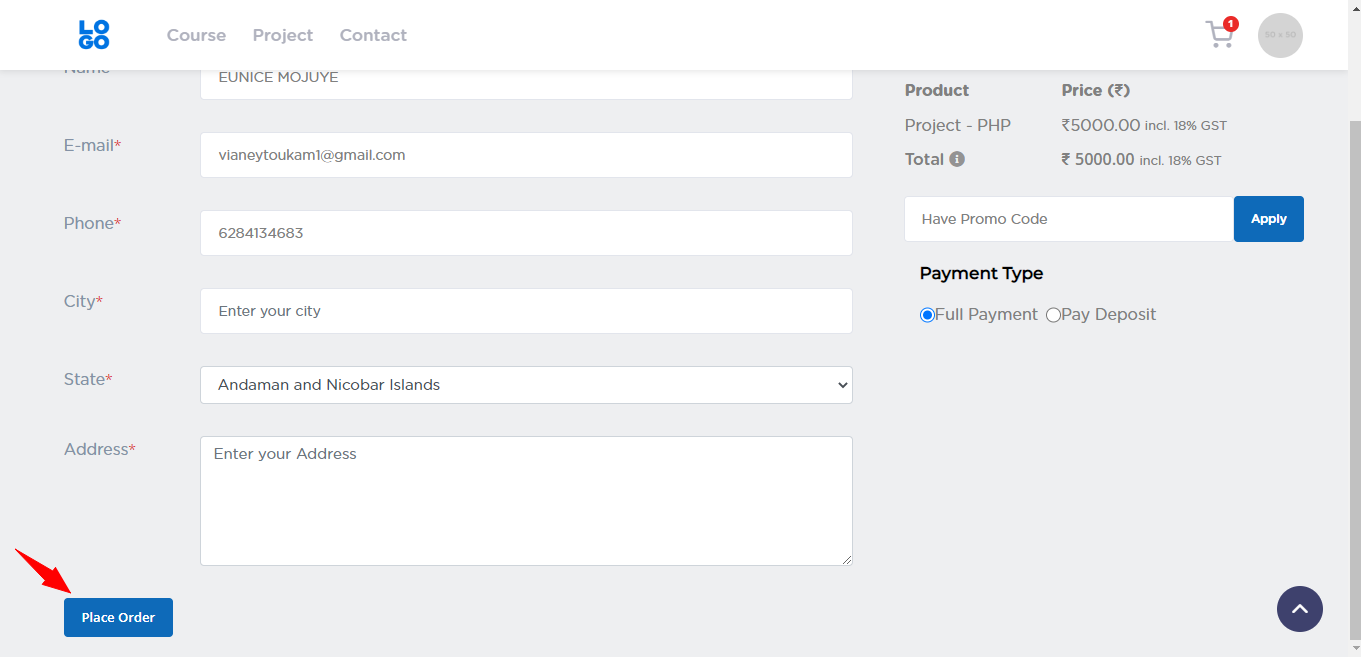Click the City input field
The image size is (1361, 657).
[526, 311]
